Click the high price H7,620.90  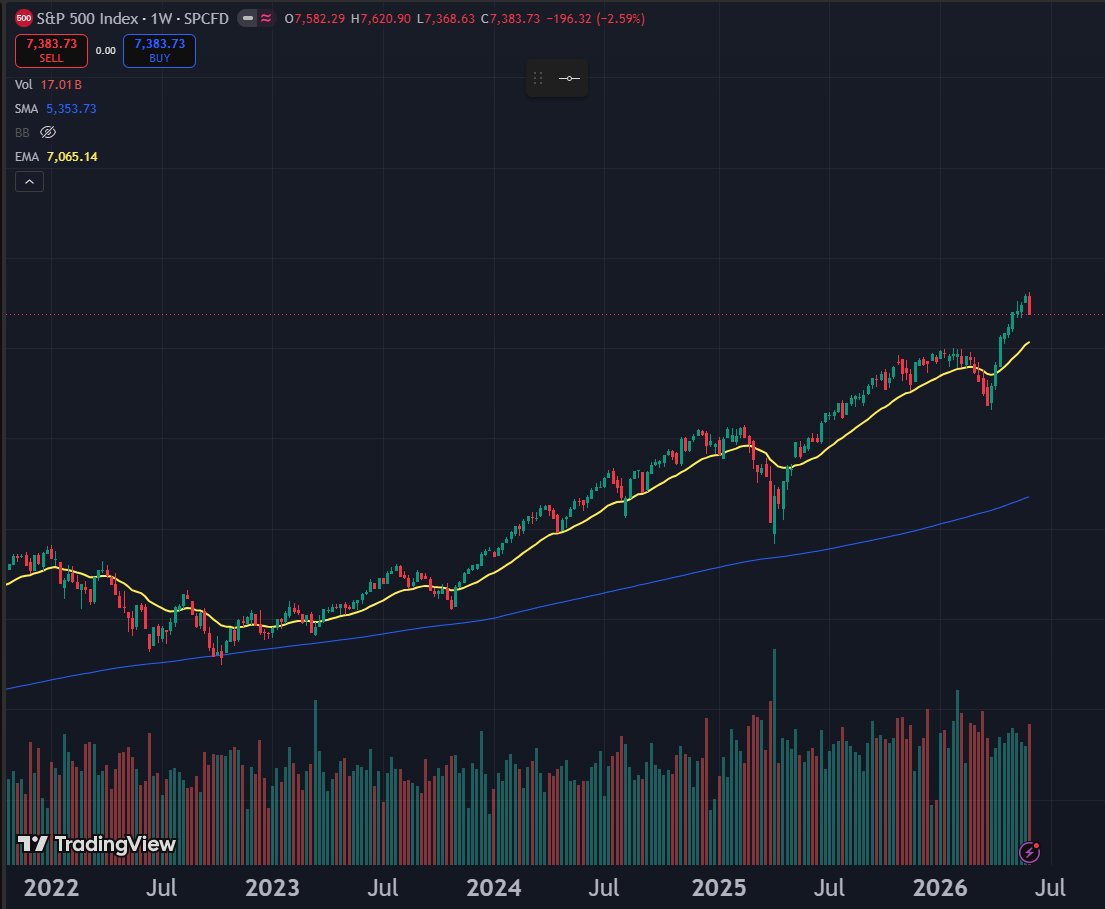point(381,18)
